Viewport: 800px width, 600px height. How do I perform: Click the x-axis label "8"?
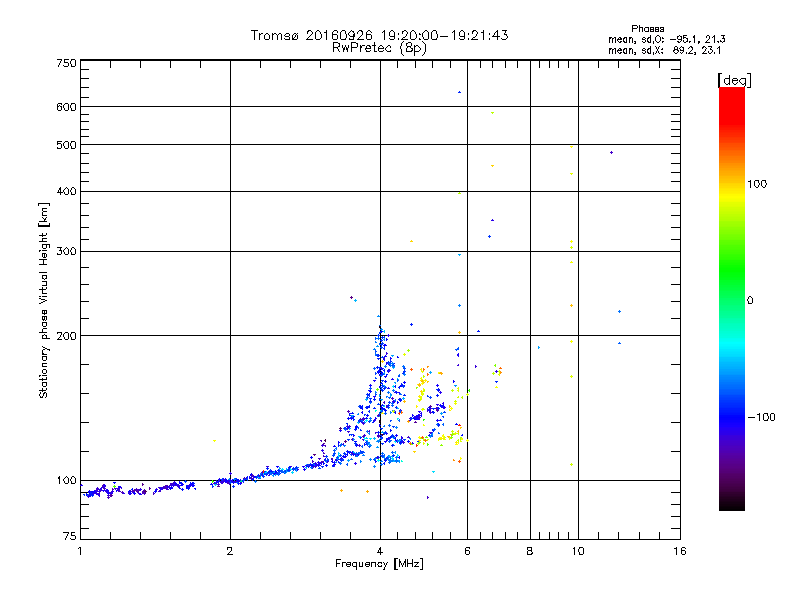(530, 551)
